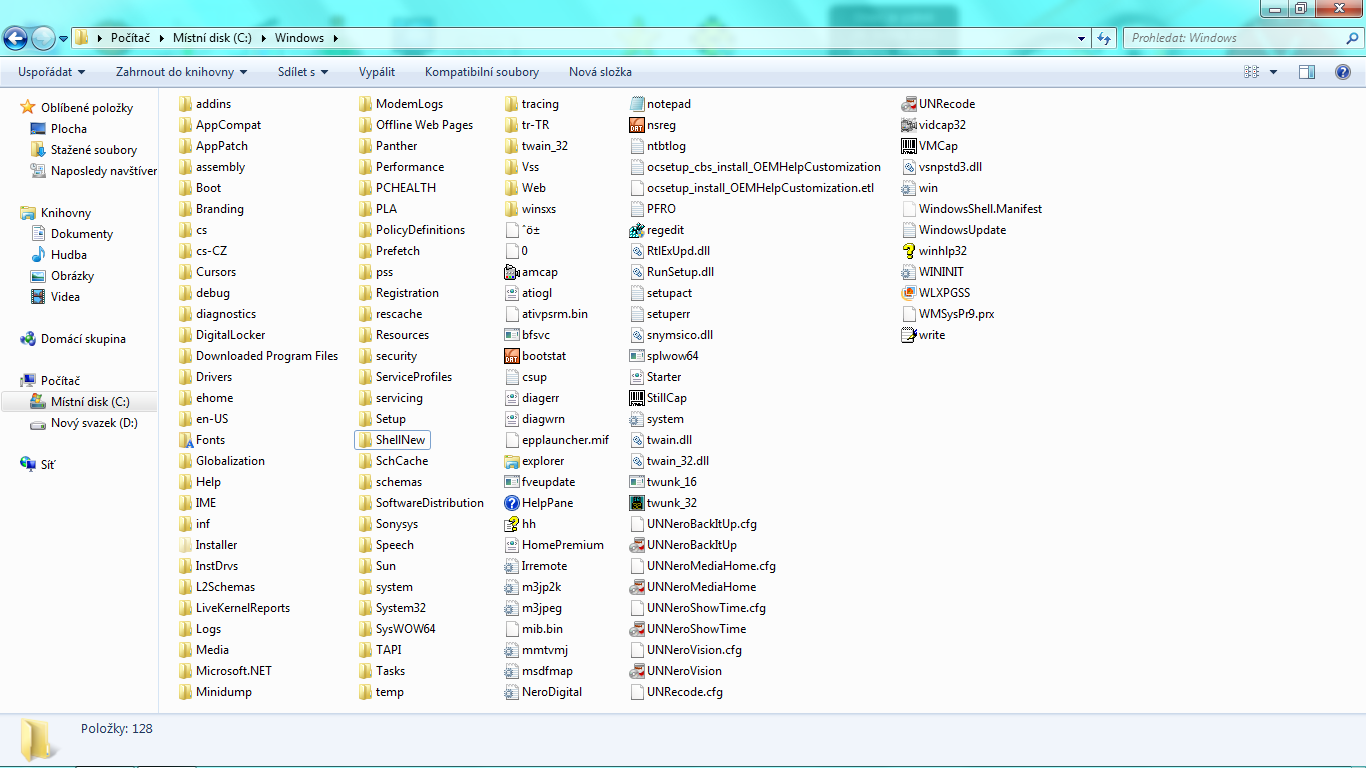Select Plocha in navigation pane
The height and width of the screenshot is (768, 1366).
[69, 129]
